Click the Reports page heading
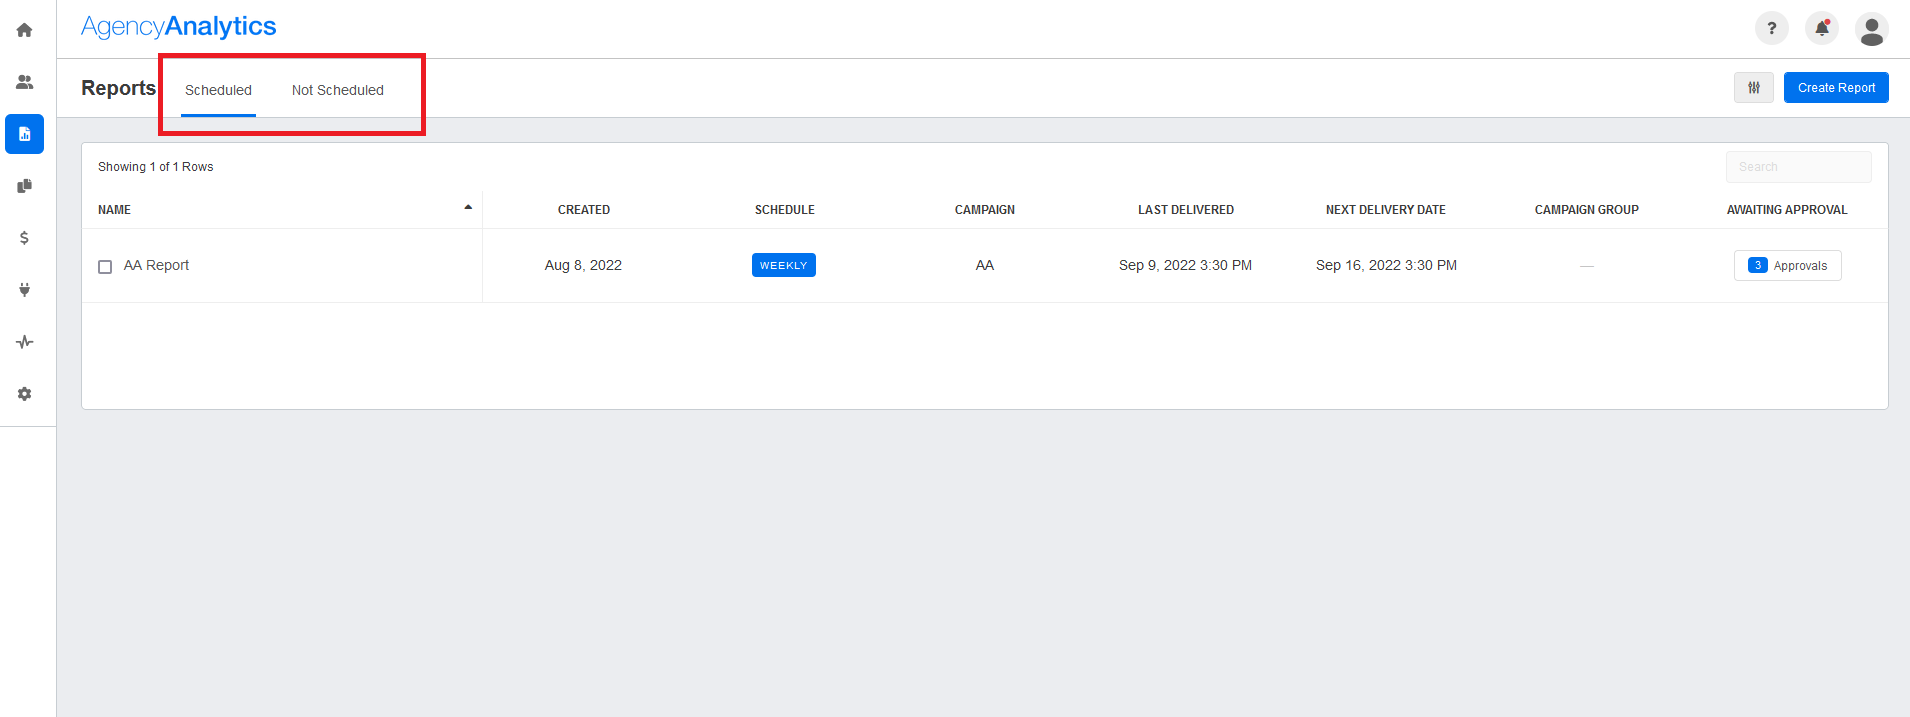 (118, 88)
